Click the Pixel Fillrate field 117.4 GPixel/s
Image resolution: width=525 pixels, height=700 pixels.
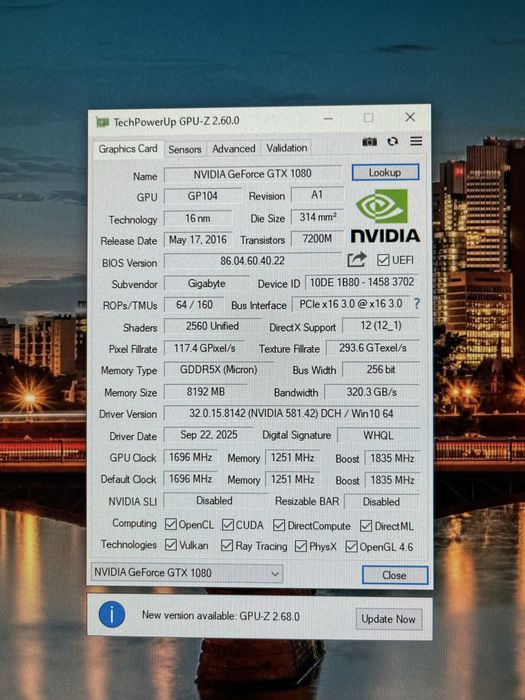tap(204, 348)
